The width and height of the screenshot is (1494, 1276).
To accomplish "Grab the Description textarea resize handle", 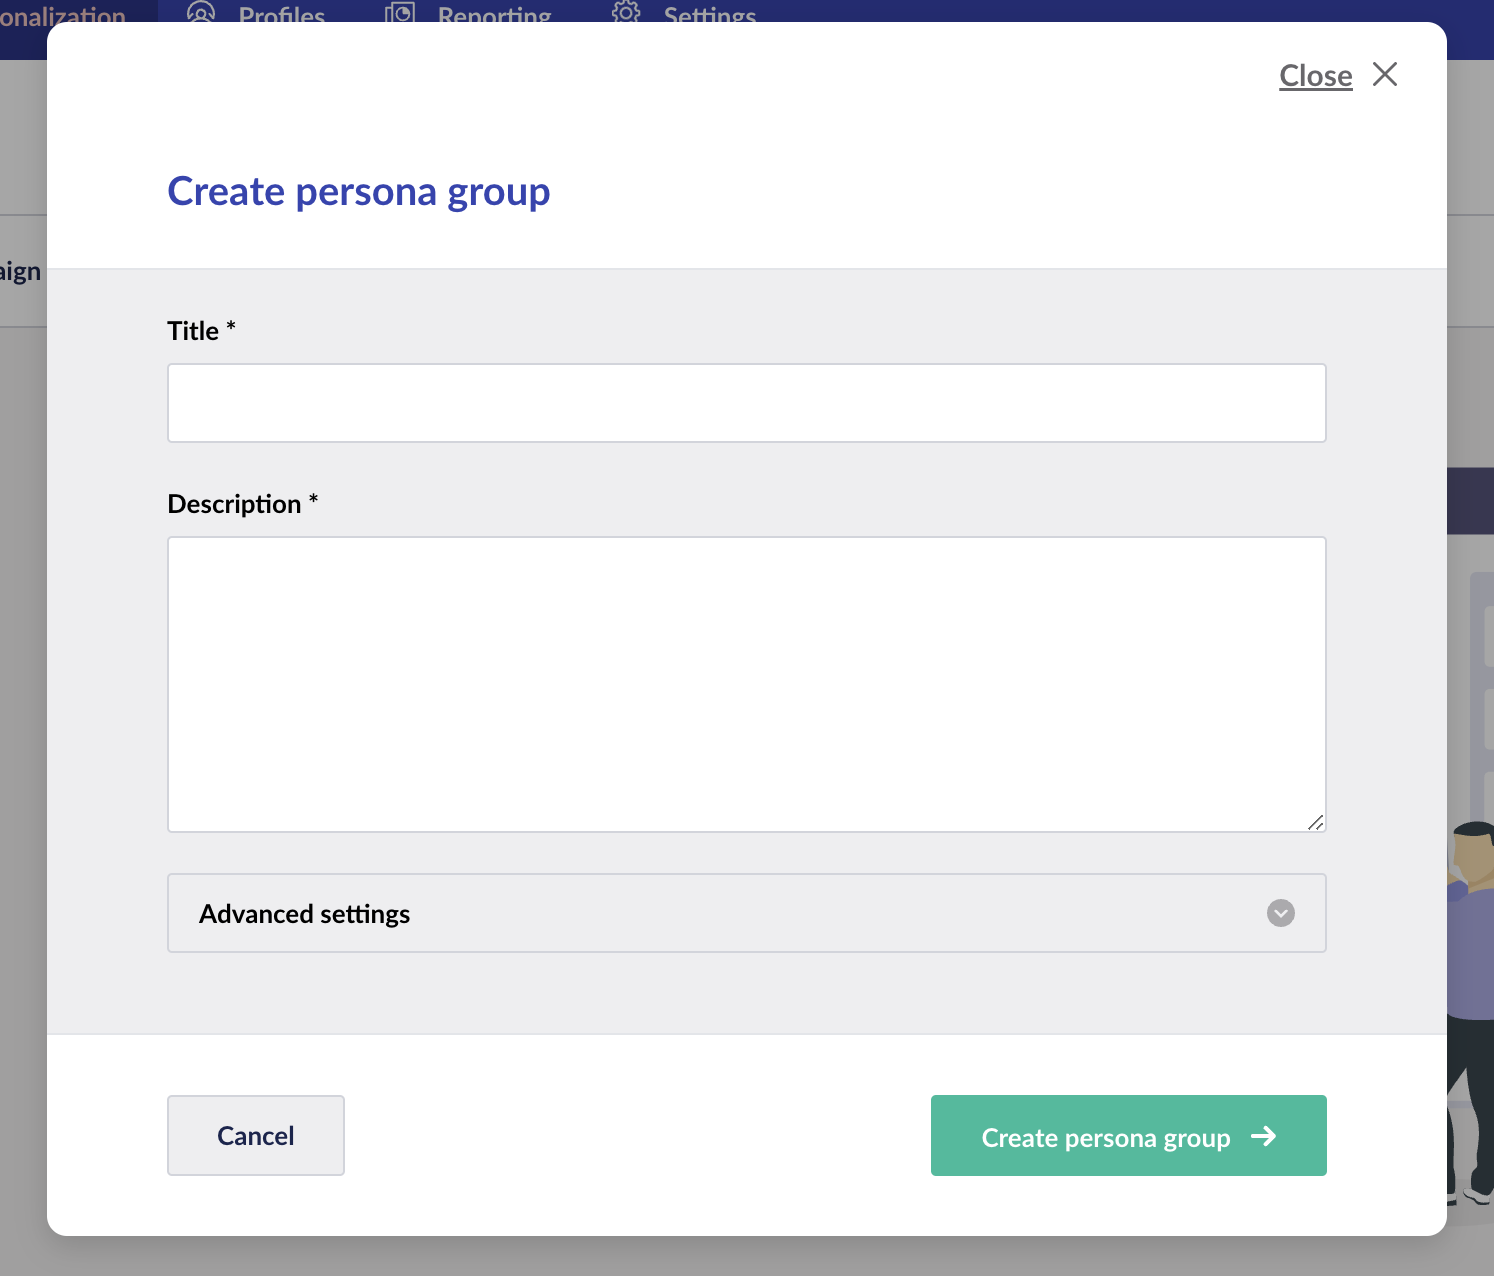I will click(1316, 822).
